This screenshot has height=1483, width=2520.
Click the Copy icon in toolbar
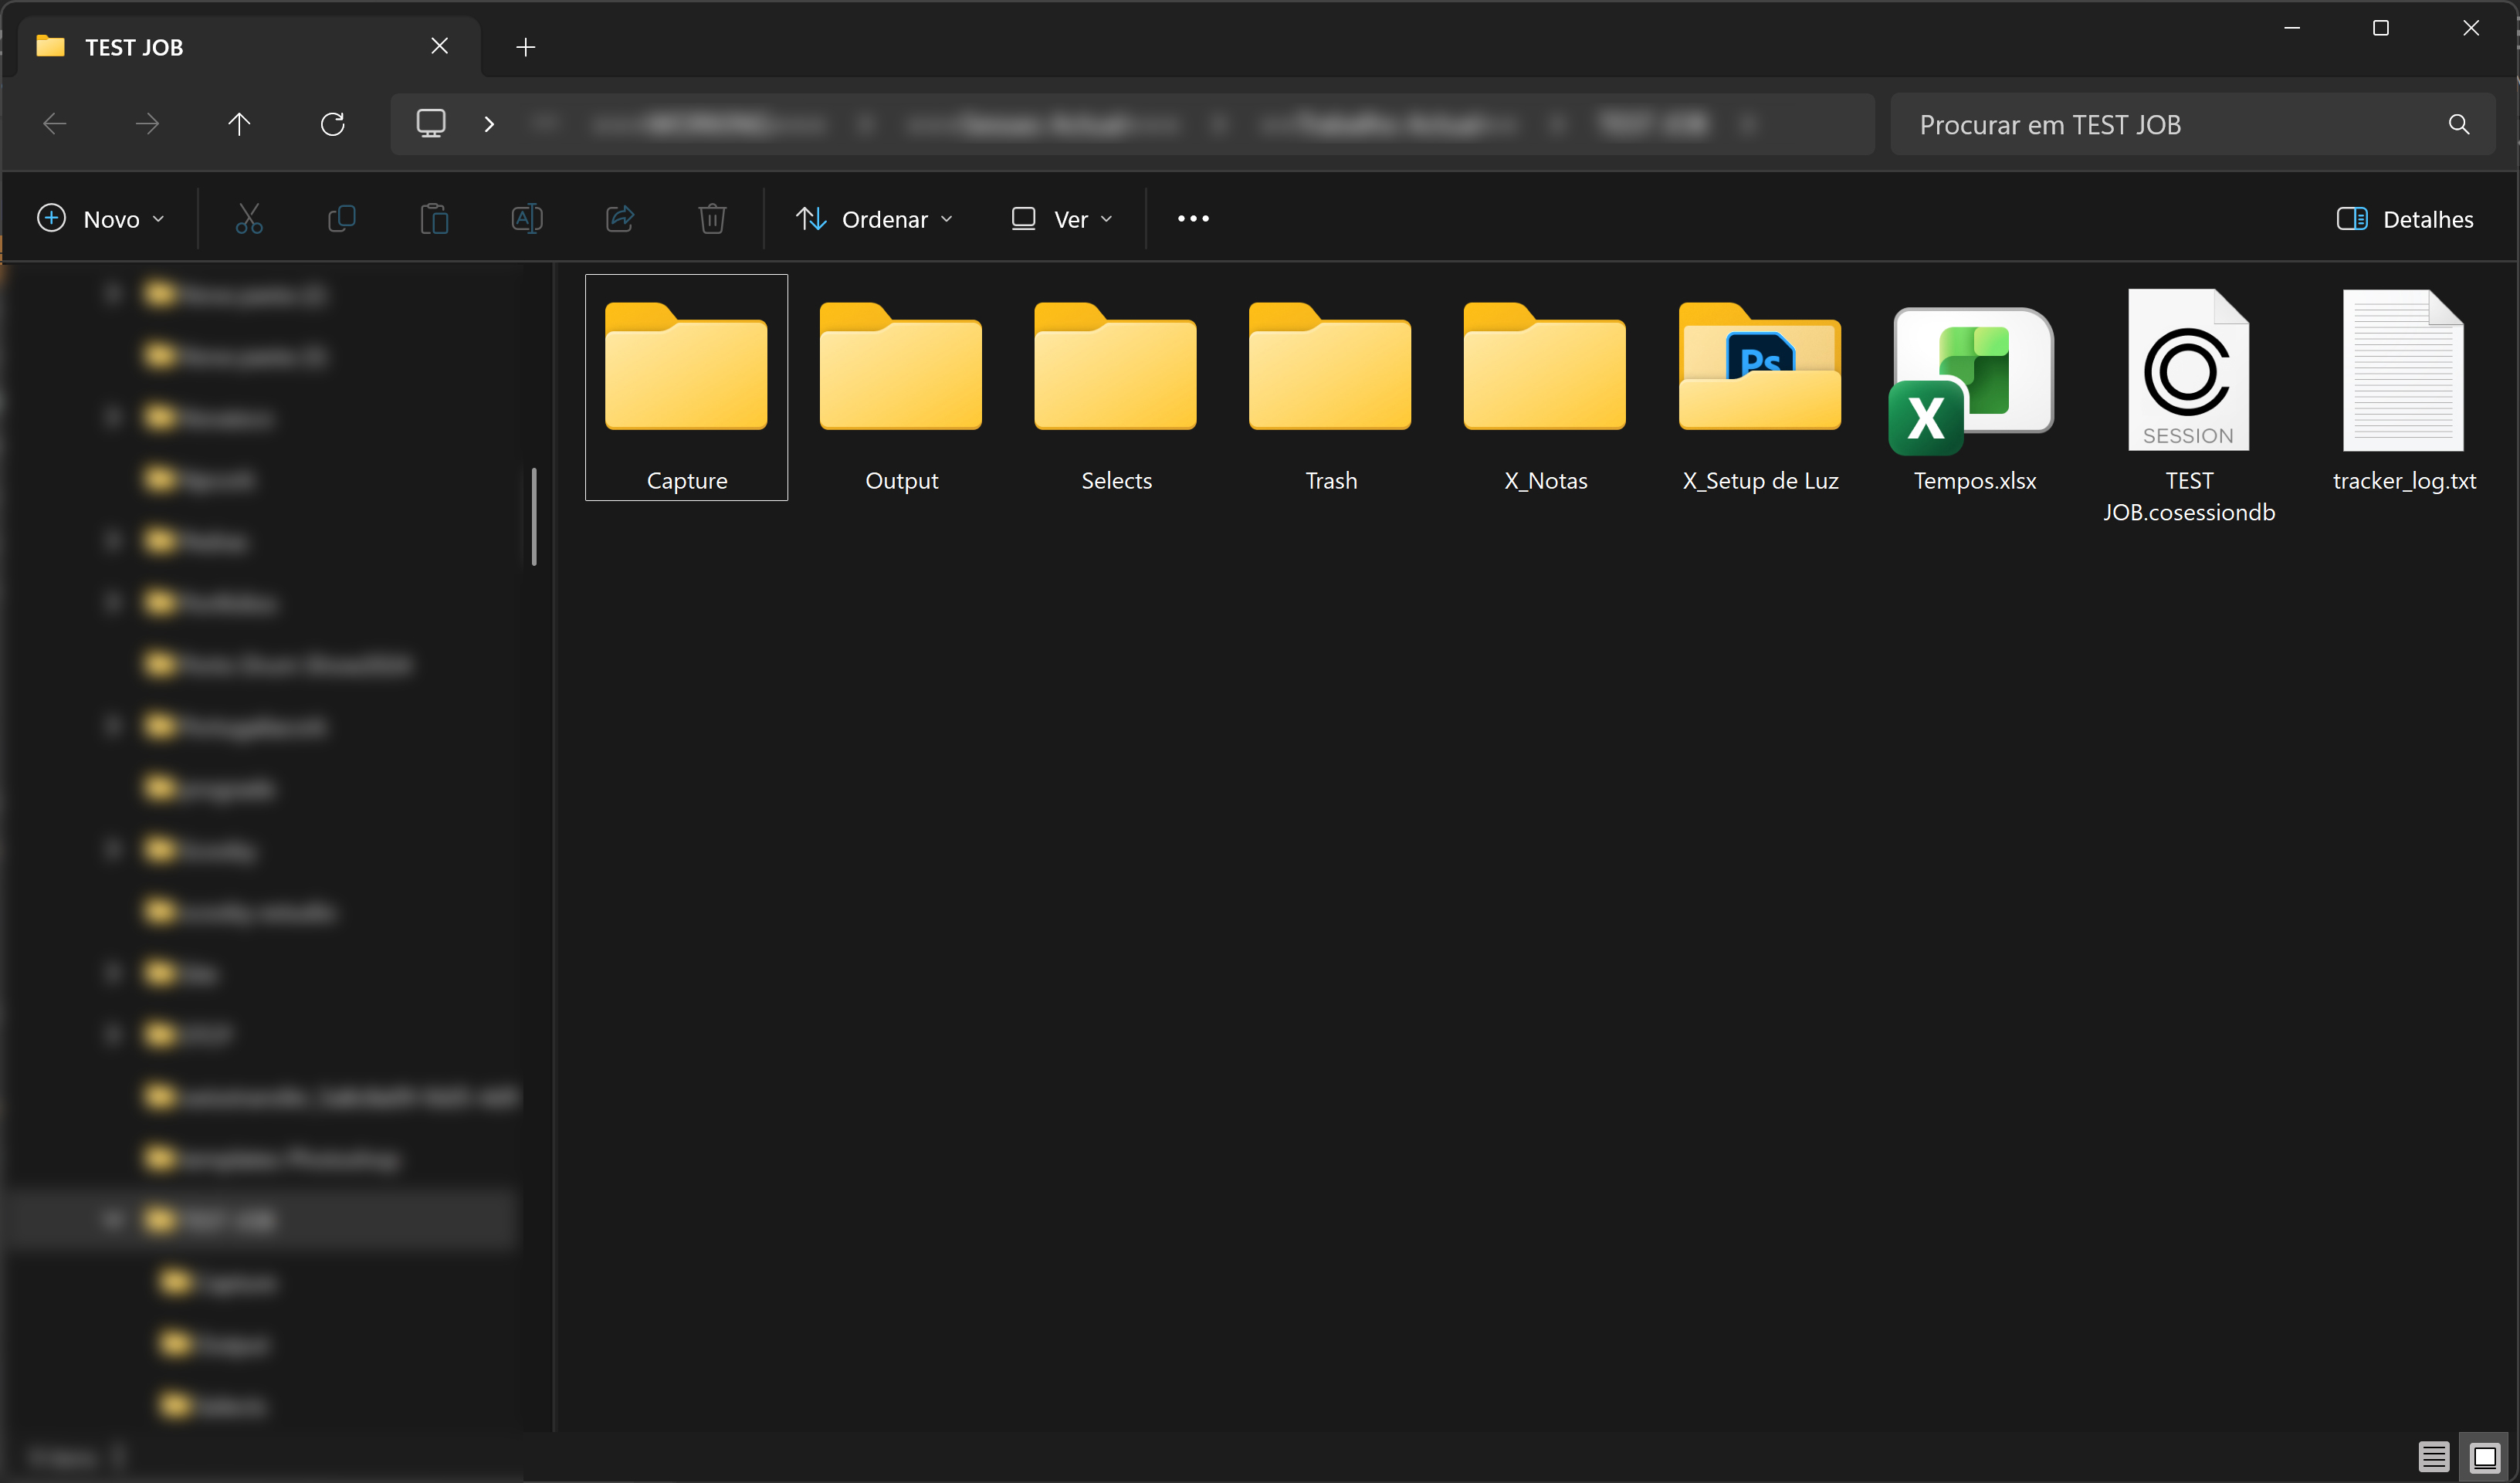[342, 218]
